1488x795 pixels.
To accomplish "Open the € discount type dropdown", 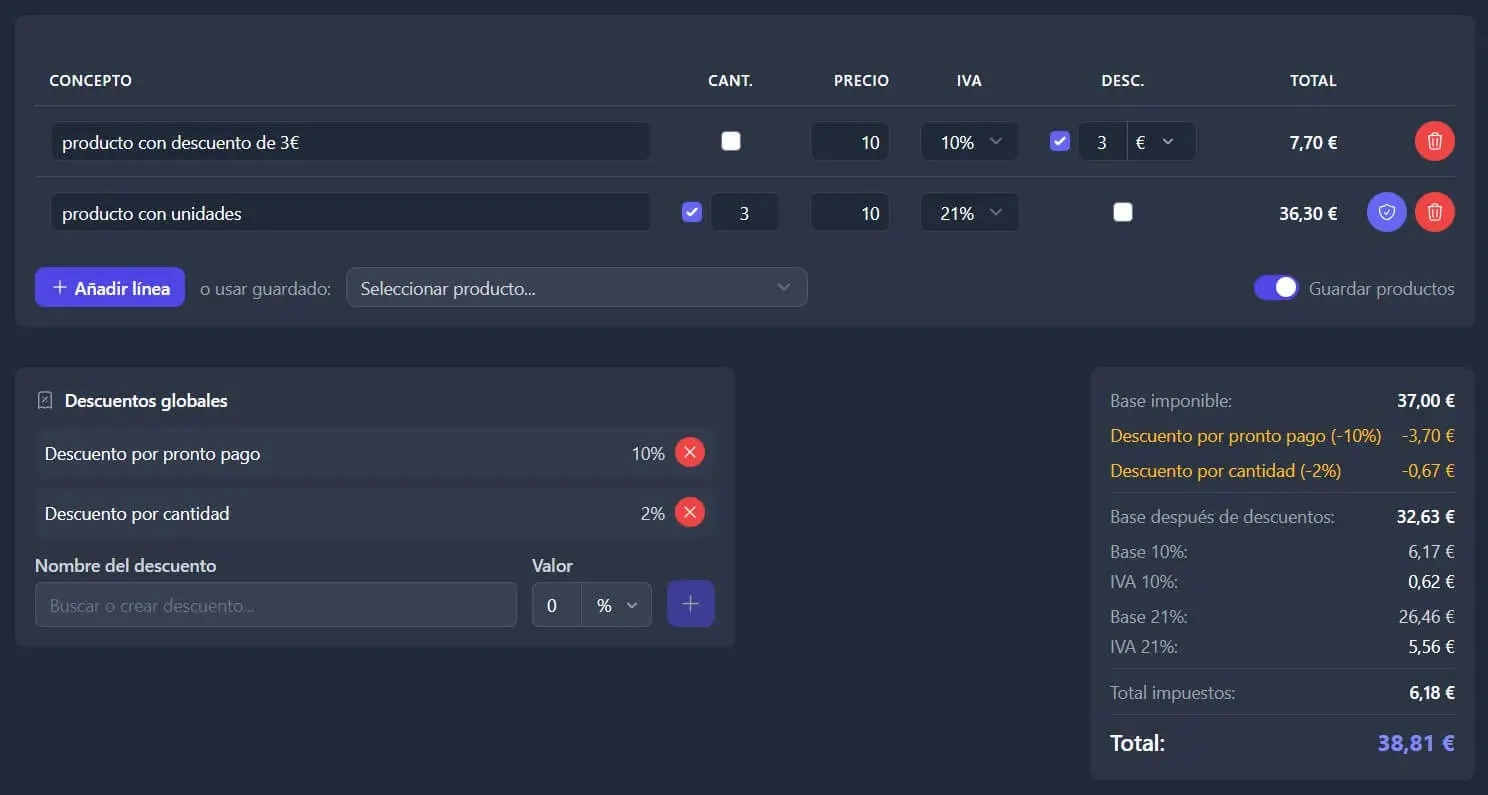I will point(1160,142).
